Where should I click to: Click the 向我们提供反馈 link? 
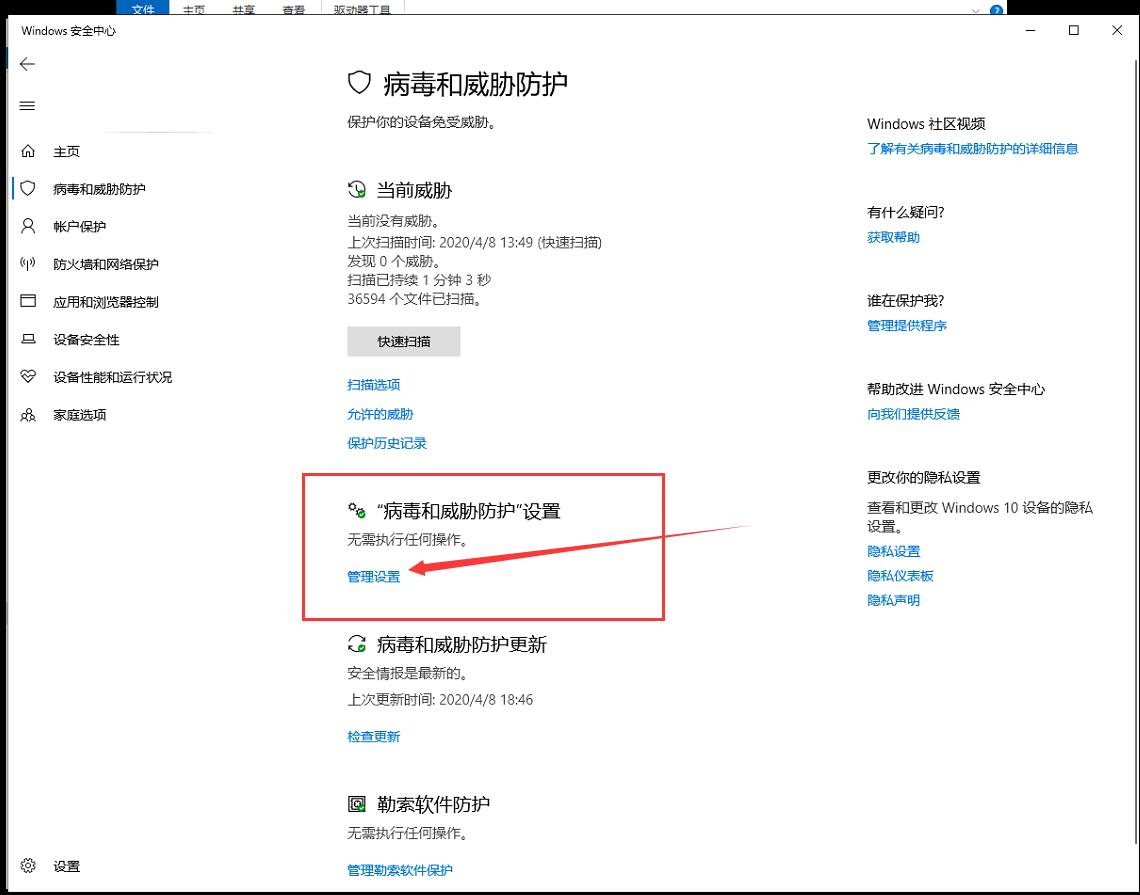[913, 414]
